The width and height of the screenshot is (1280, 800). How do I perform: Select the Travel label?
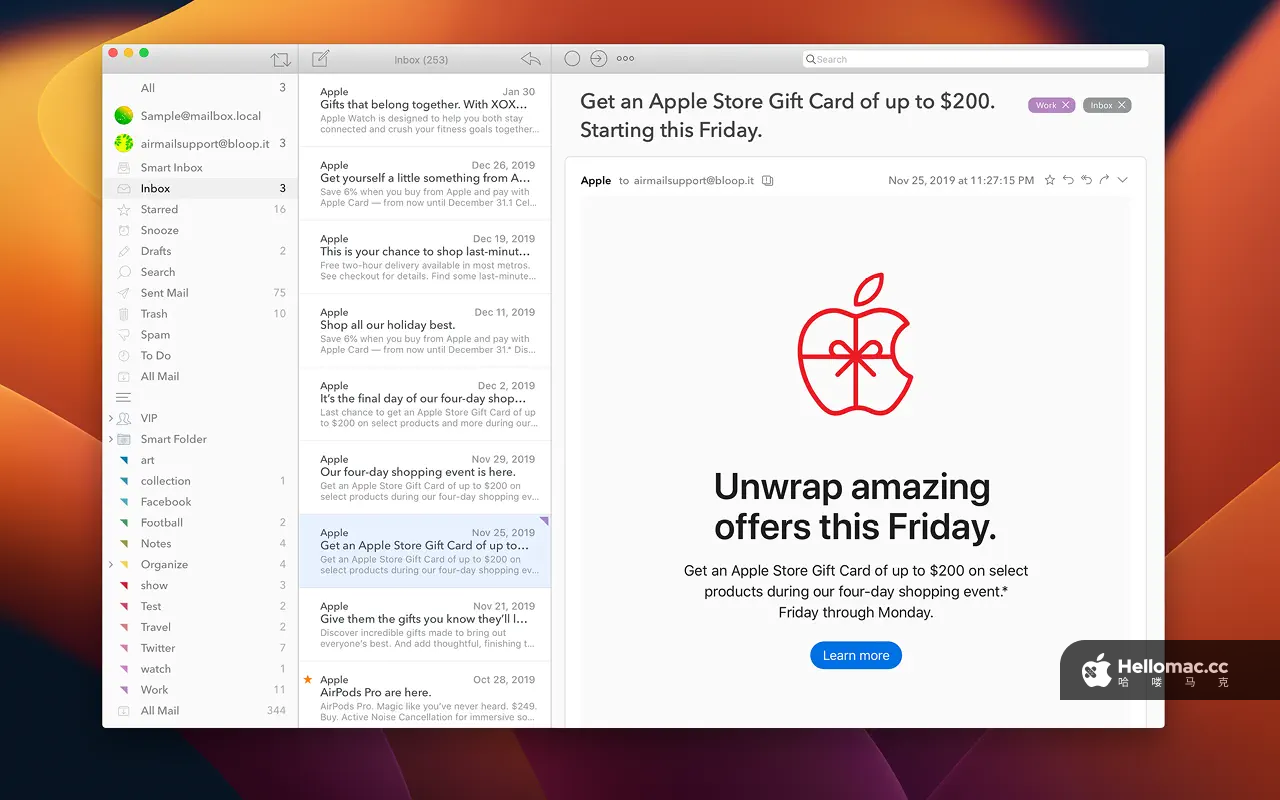point(200,627)
